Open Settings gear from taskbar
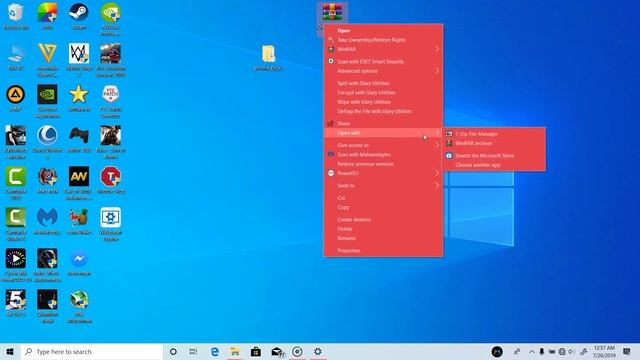The image size is (640, 360). (x=318, y=351)
